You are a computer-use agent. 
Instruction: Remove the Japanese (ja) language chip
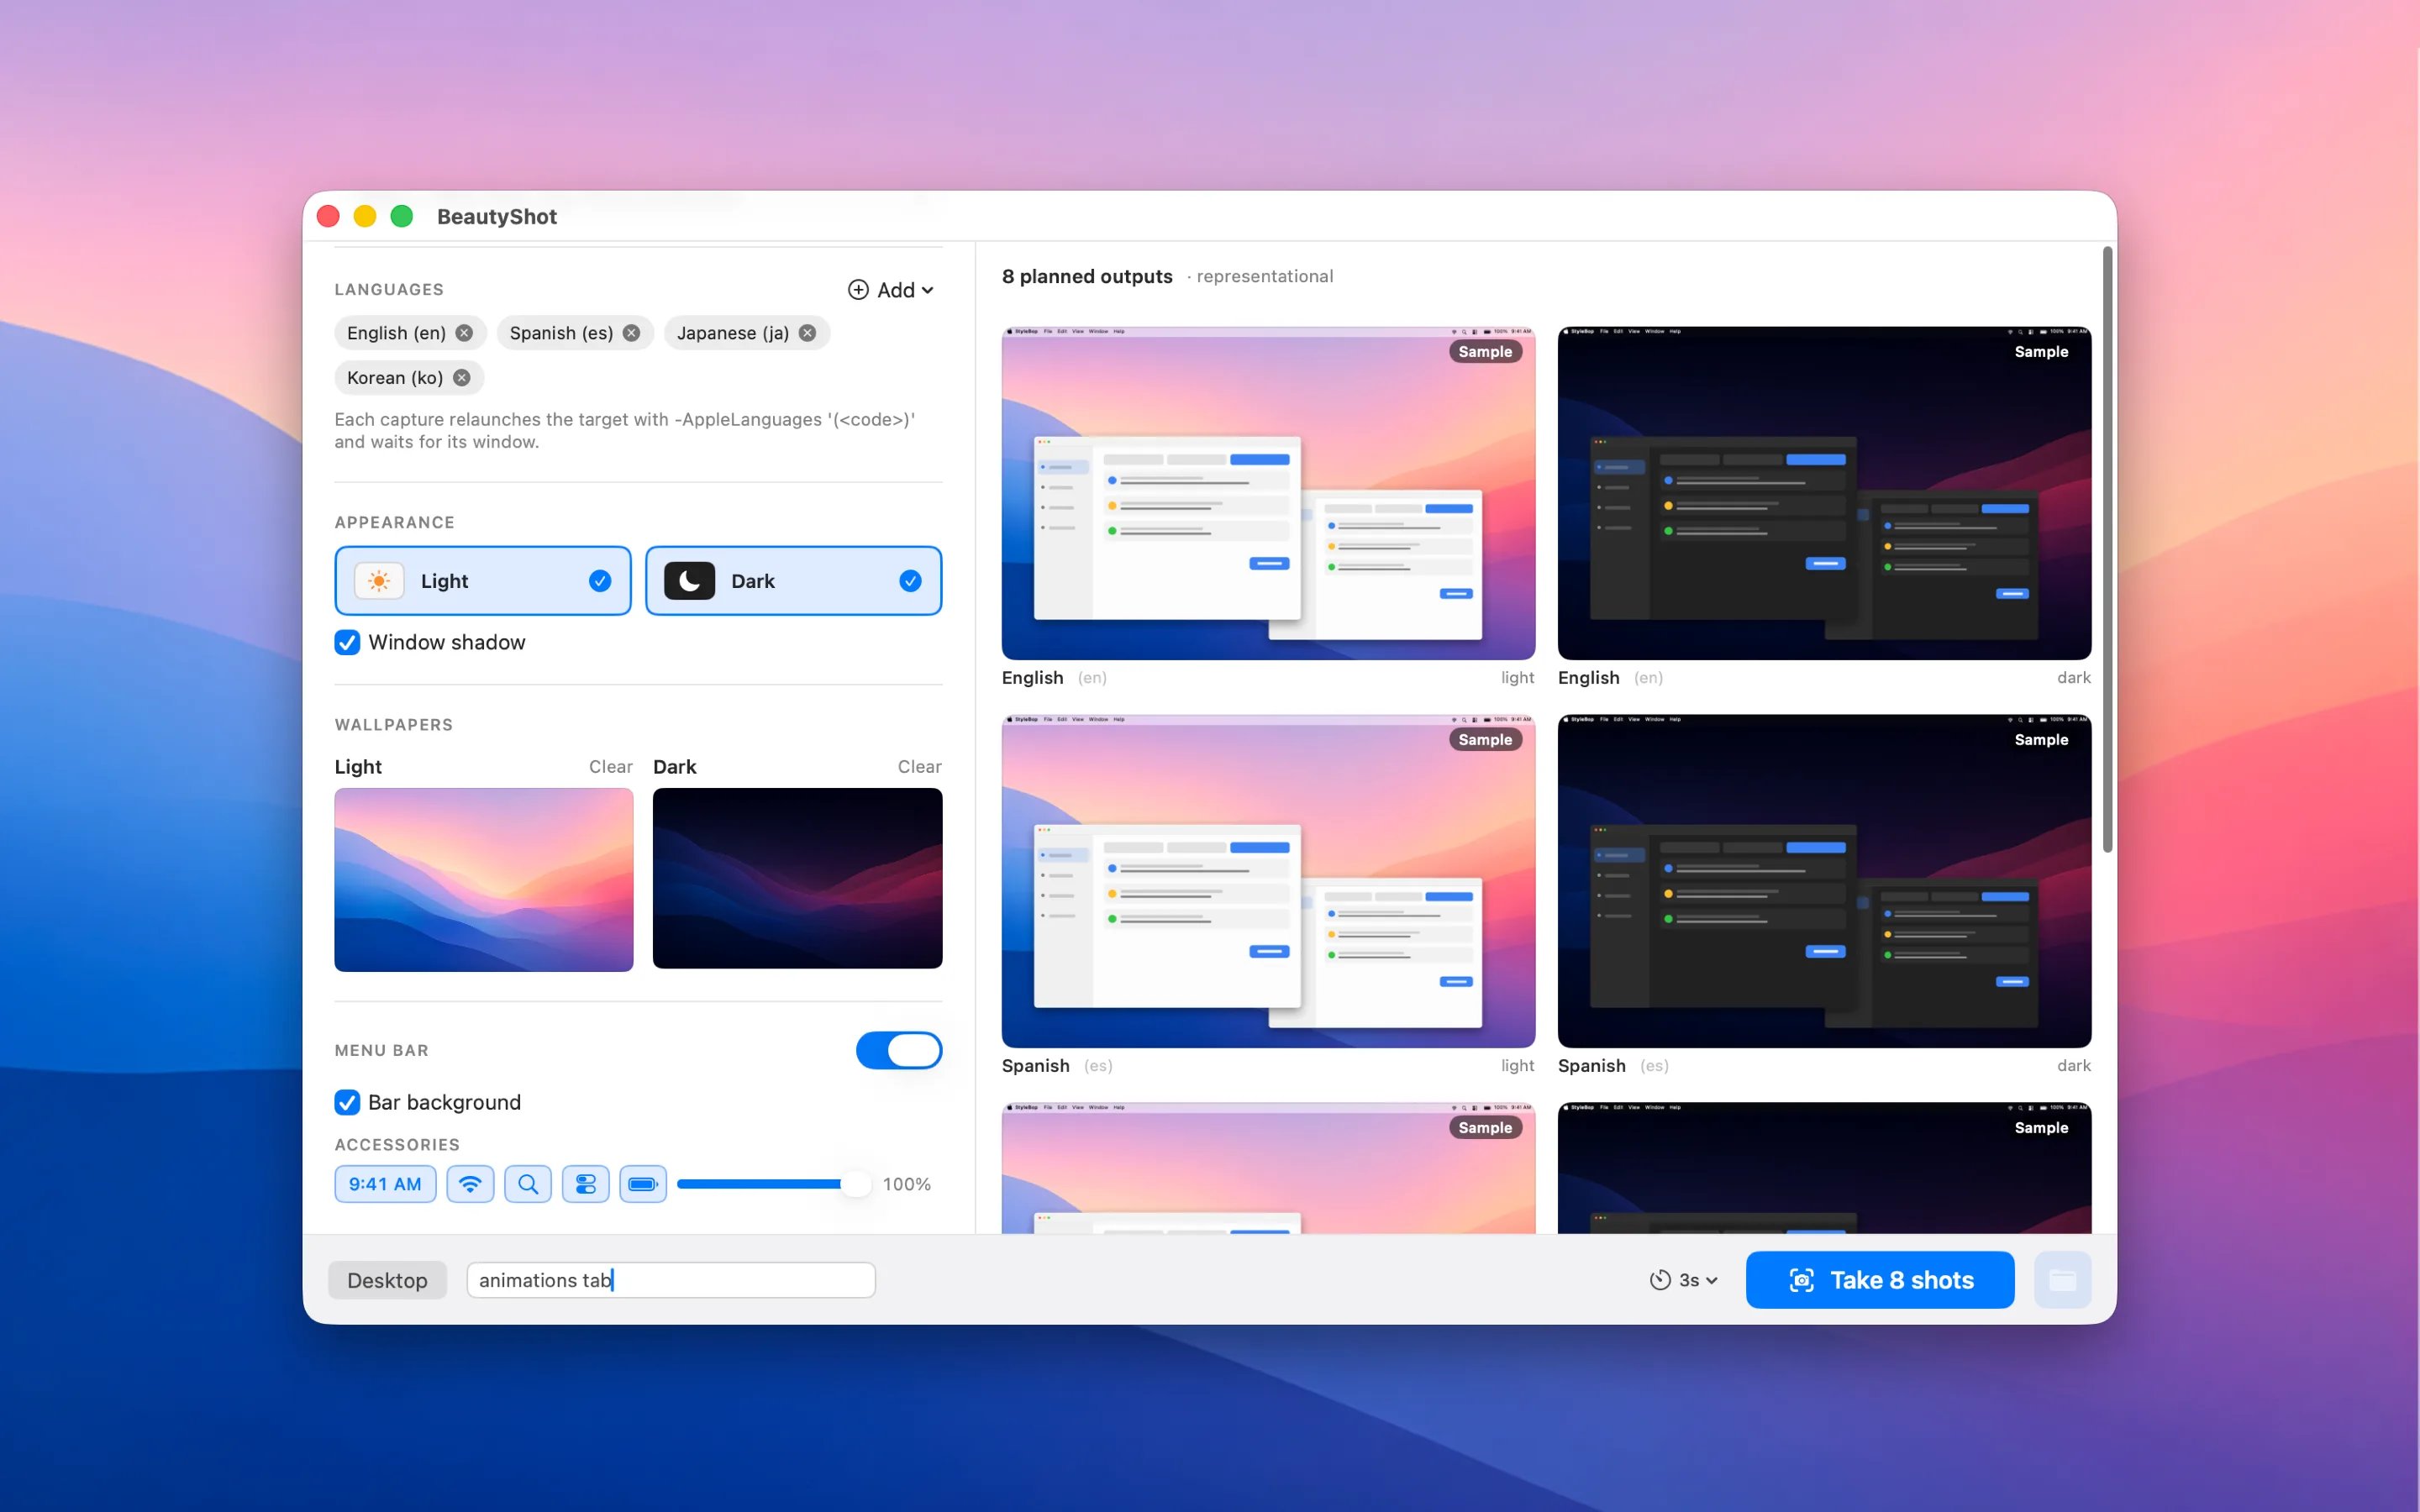coord(807,333)
